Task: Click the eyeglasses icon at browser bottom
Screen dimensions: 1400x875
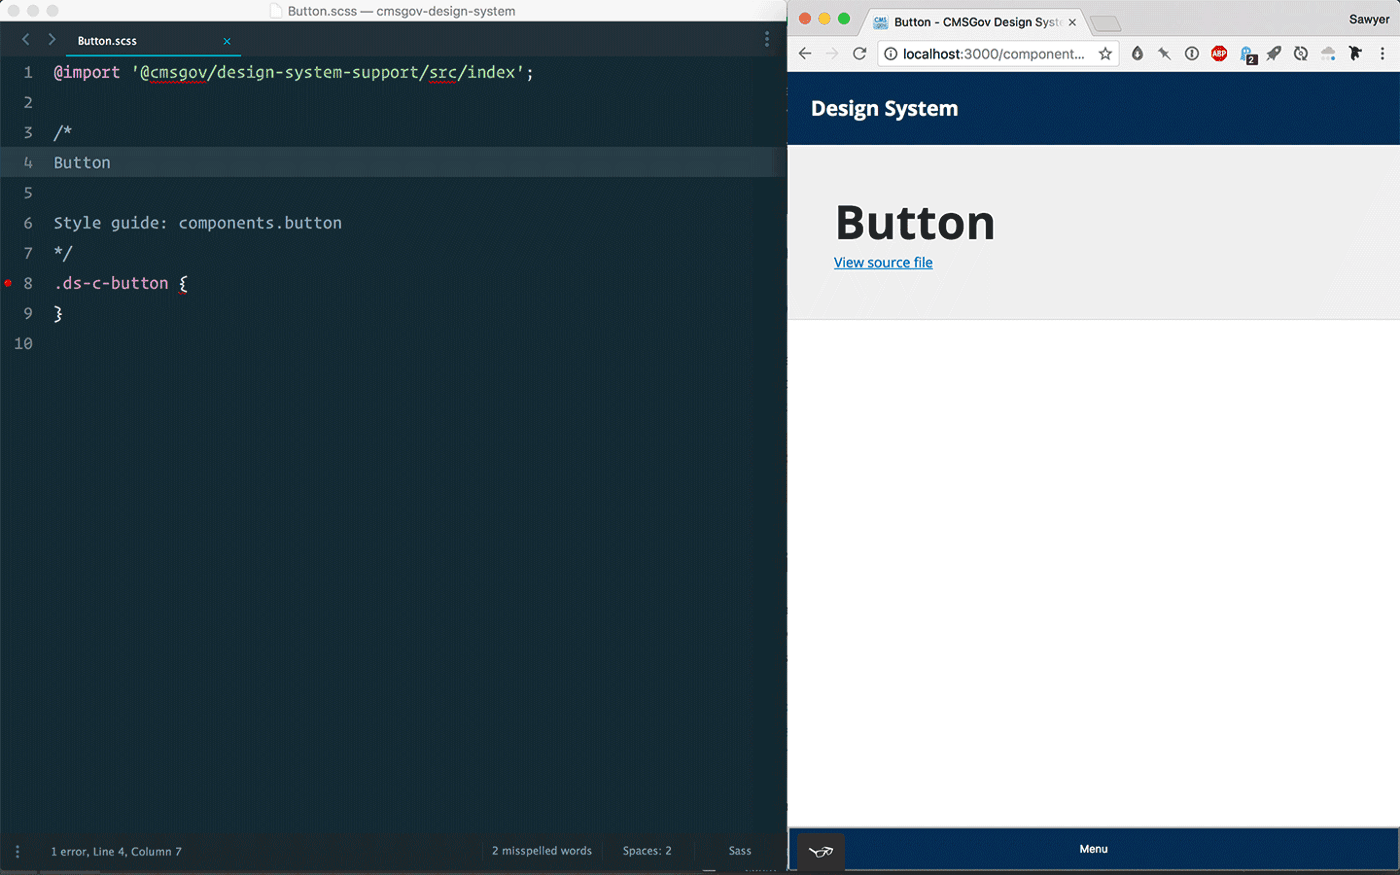Action: pyautogui.click(x=822, y=852)
